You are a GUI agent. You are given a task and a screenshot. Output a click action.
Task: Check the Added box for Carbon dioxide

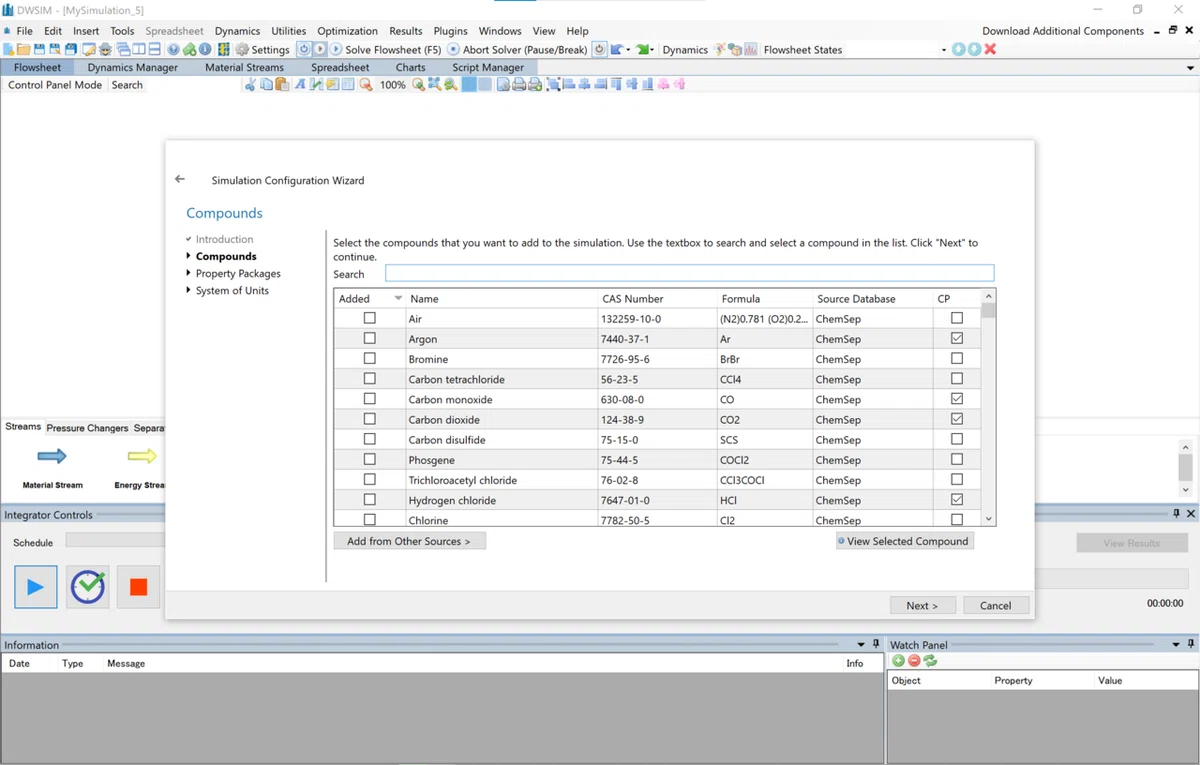pos(370,419)
